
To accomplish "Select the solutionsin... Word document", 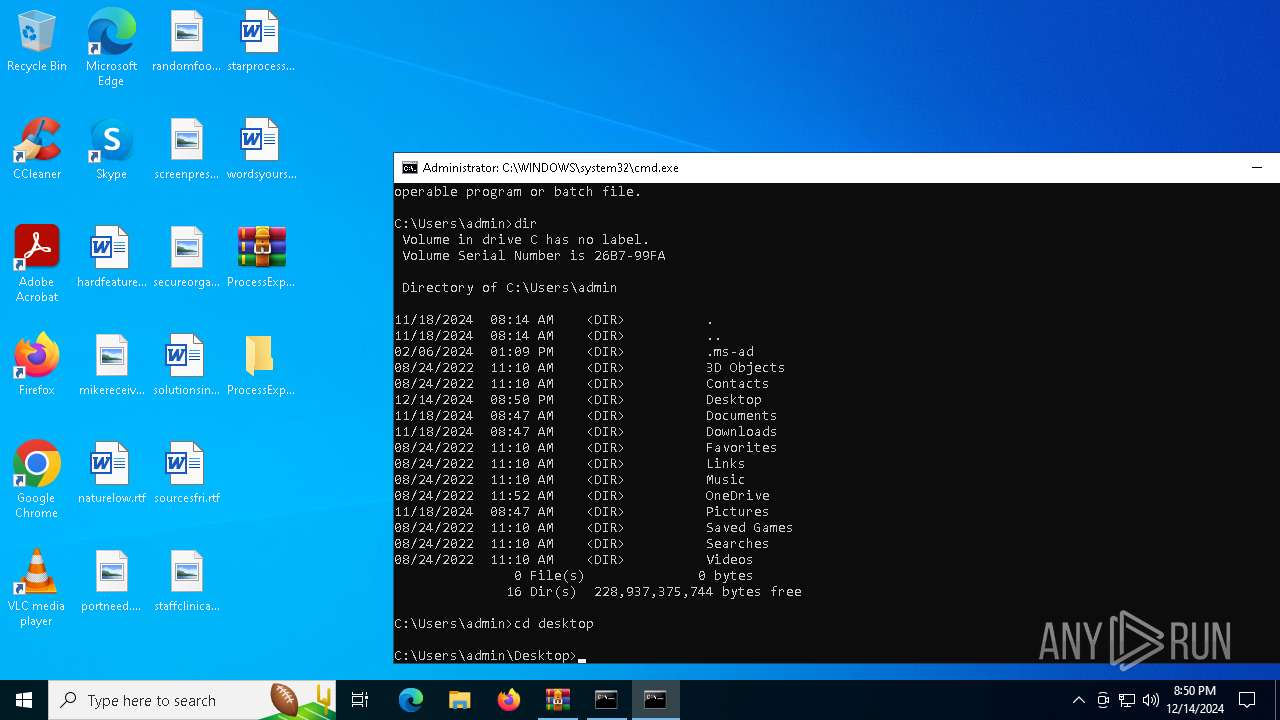I will click(x=186, y=366).
